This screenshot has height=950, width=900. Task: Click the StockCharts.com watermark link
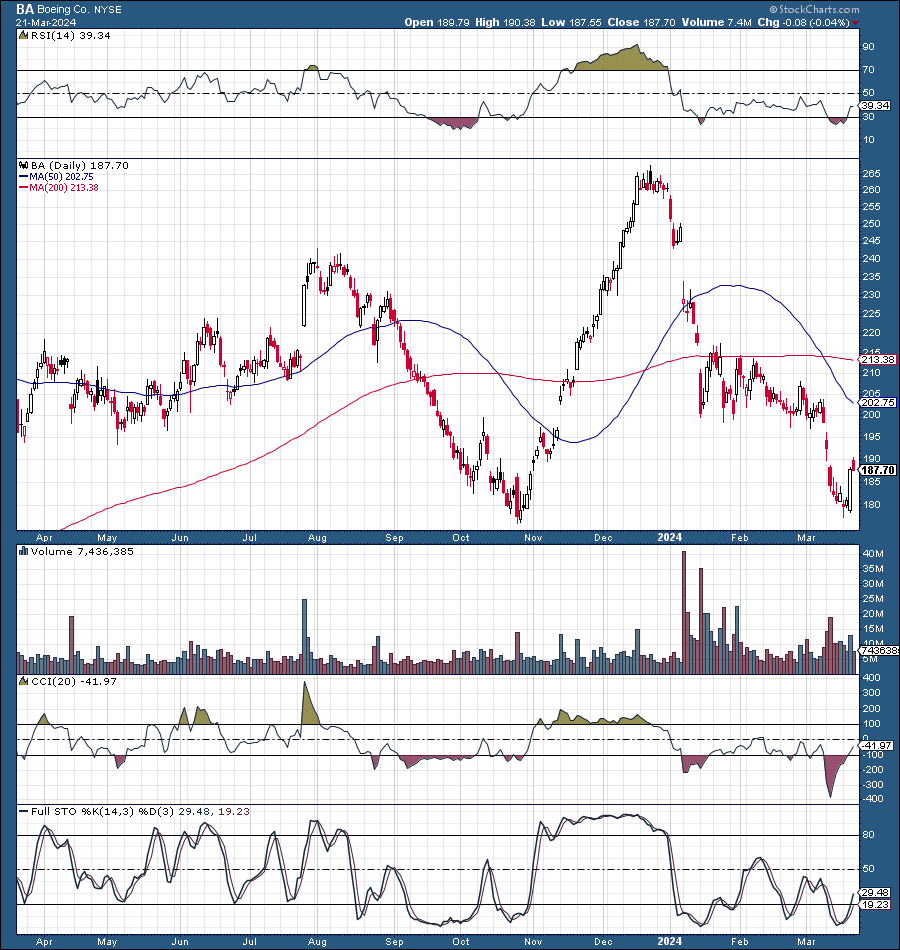(815, 9)
